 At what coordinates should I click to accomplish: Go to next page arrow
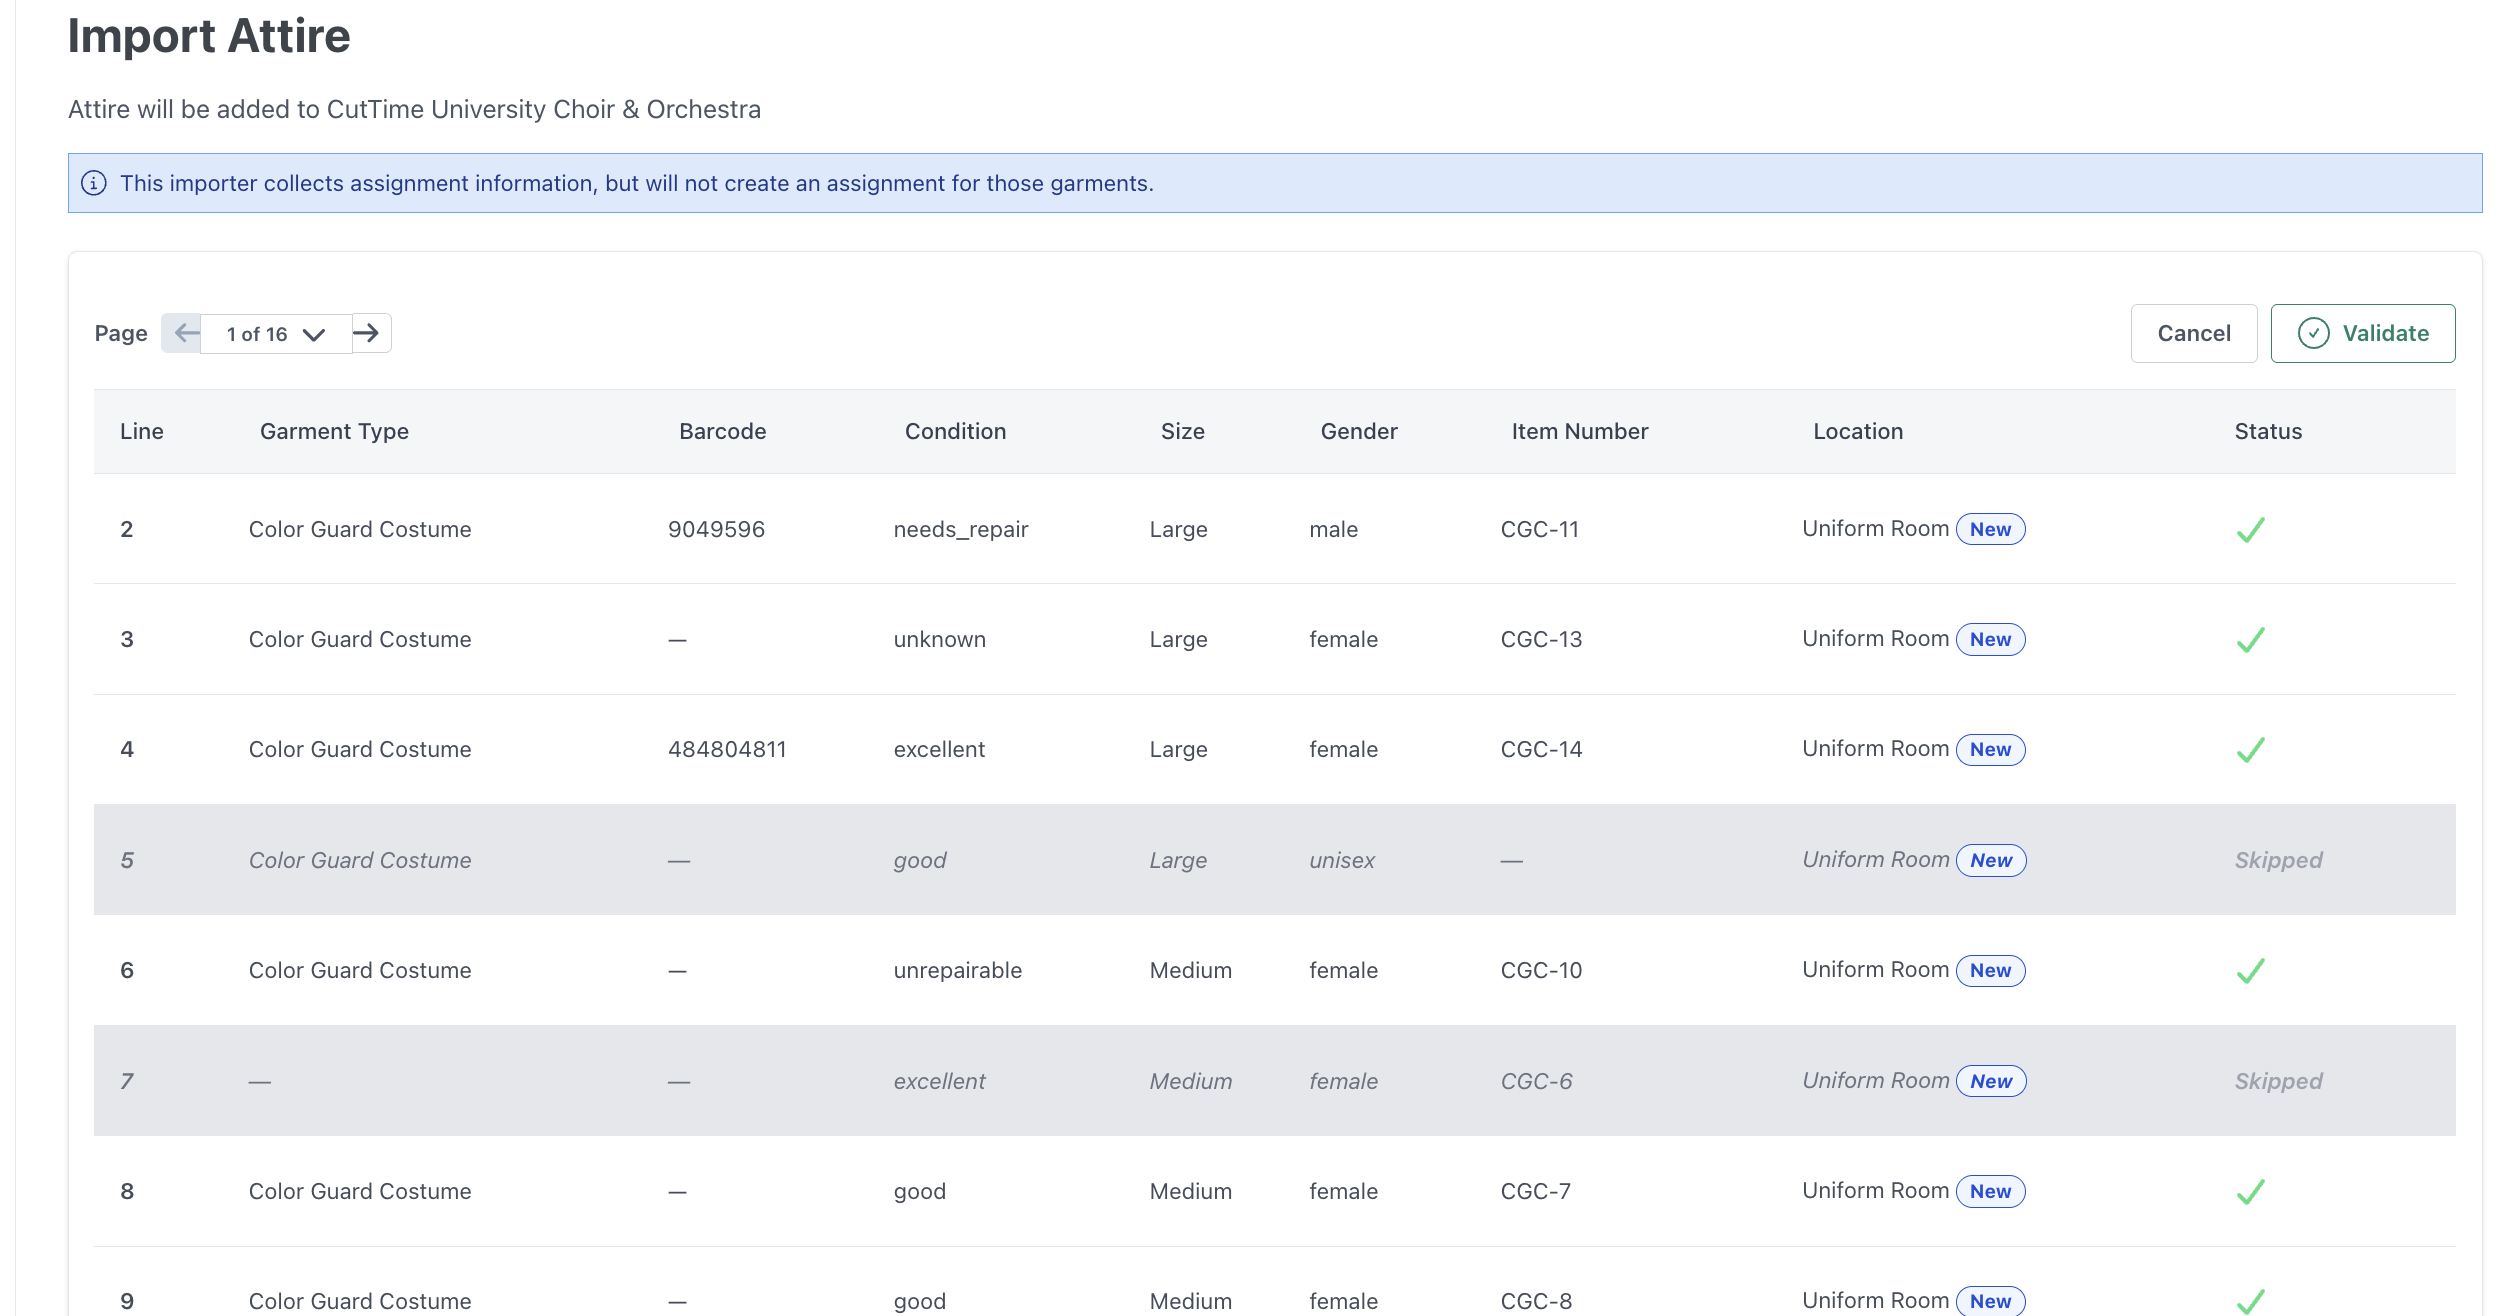(369, 333)
